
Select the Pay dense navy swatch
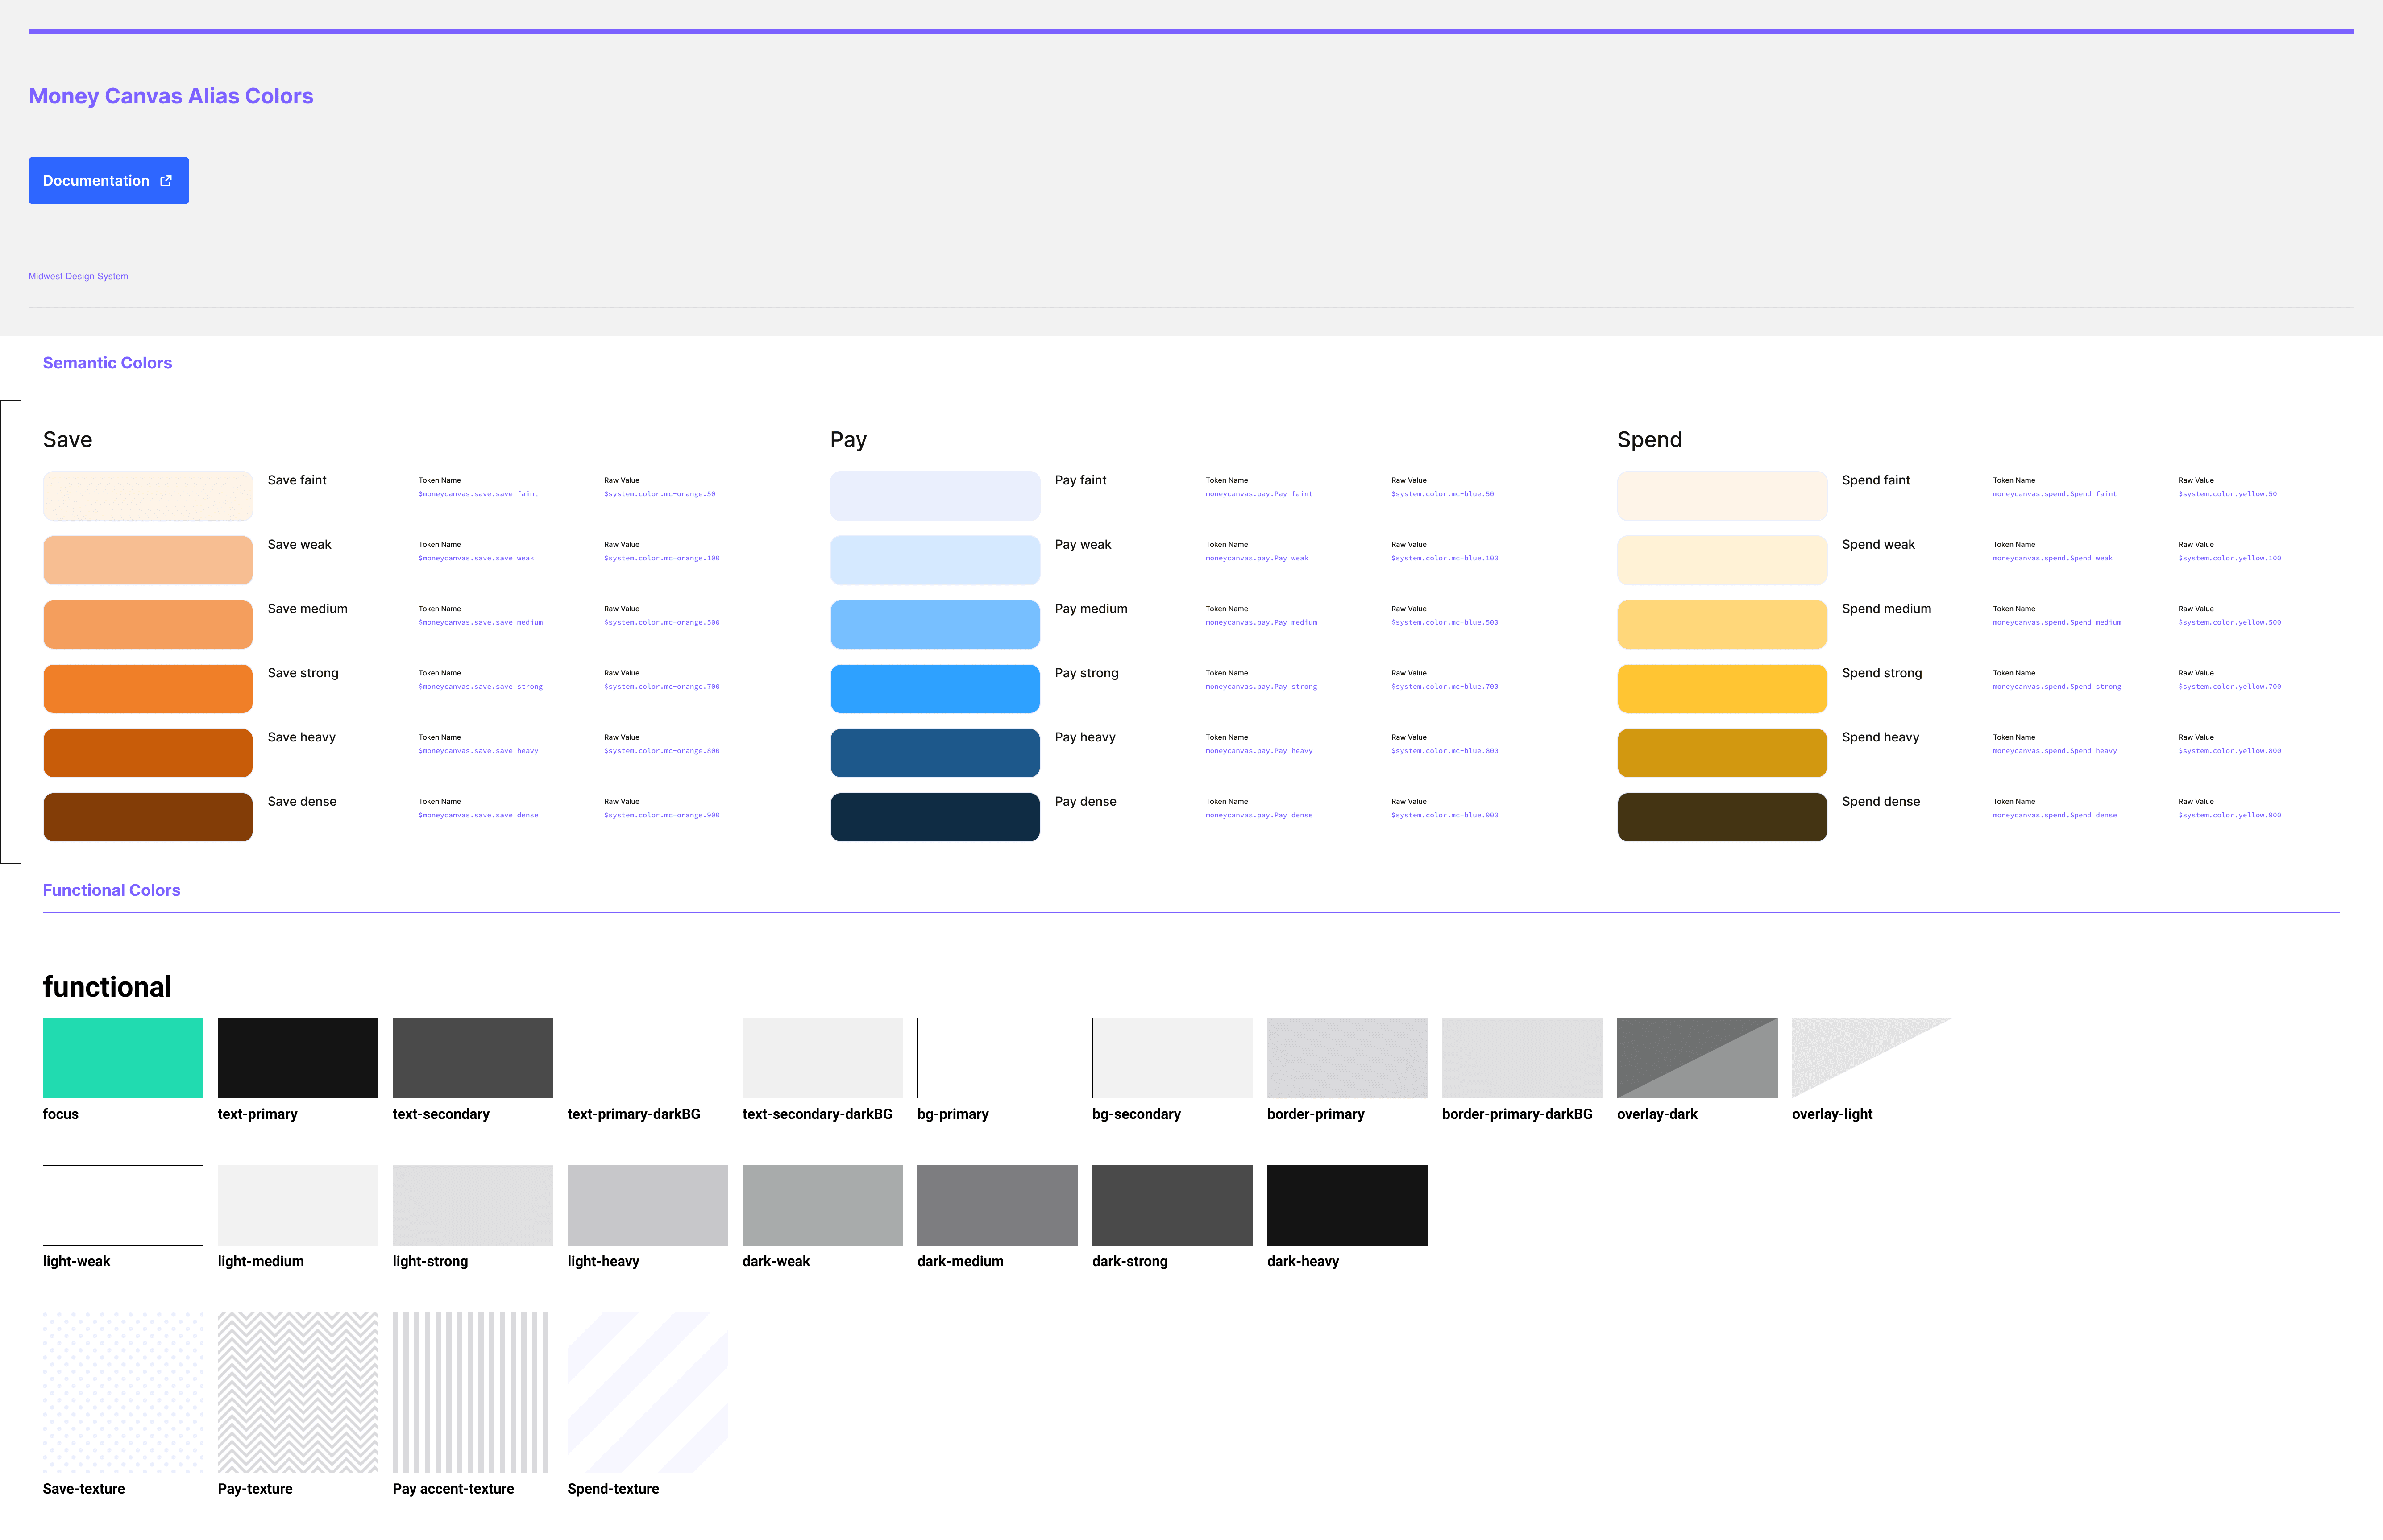coord(935,817)
